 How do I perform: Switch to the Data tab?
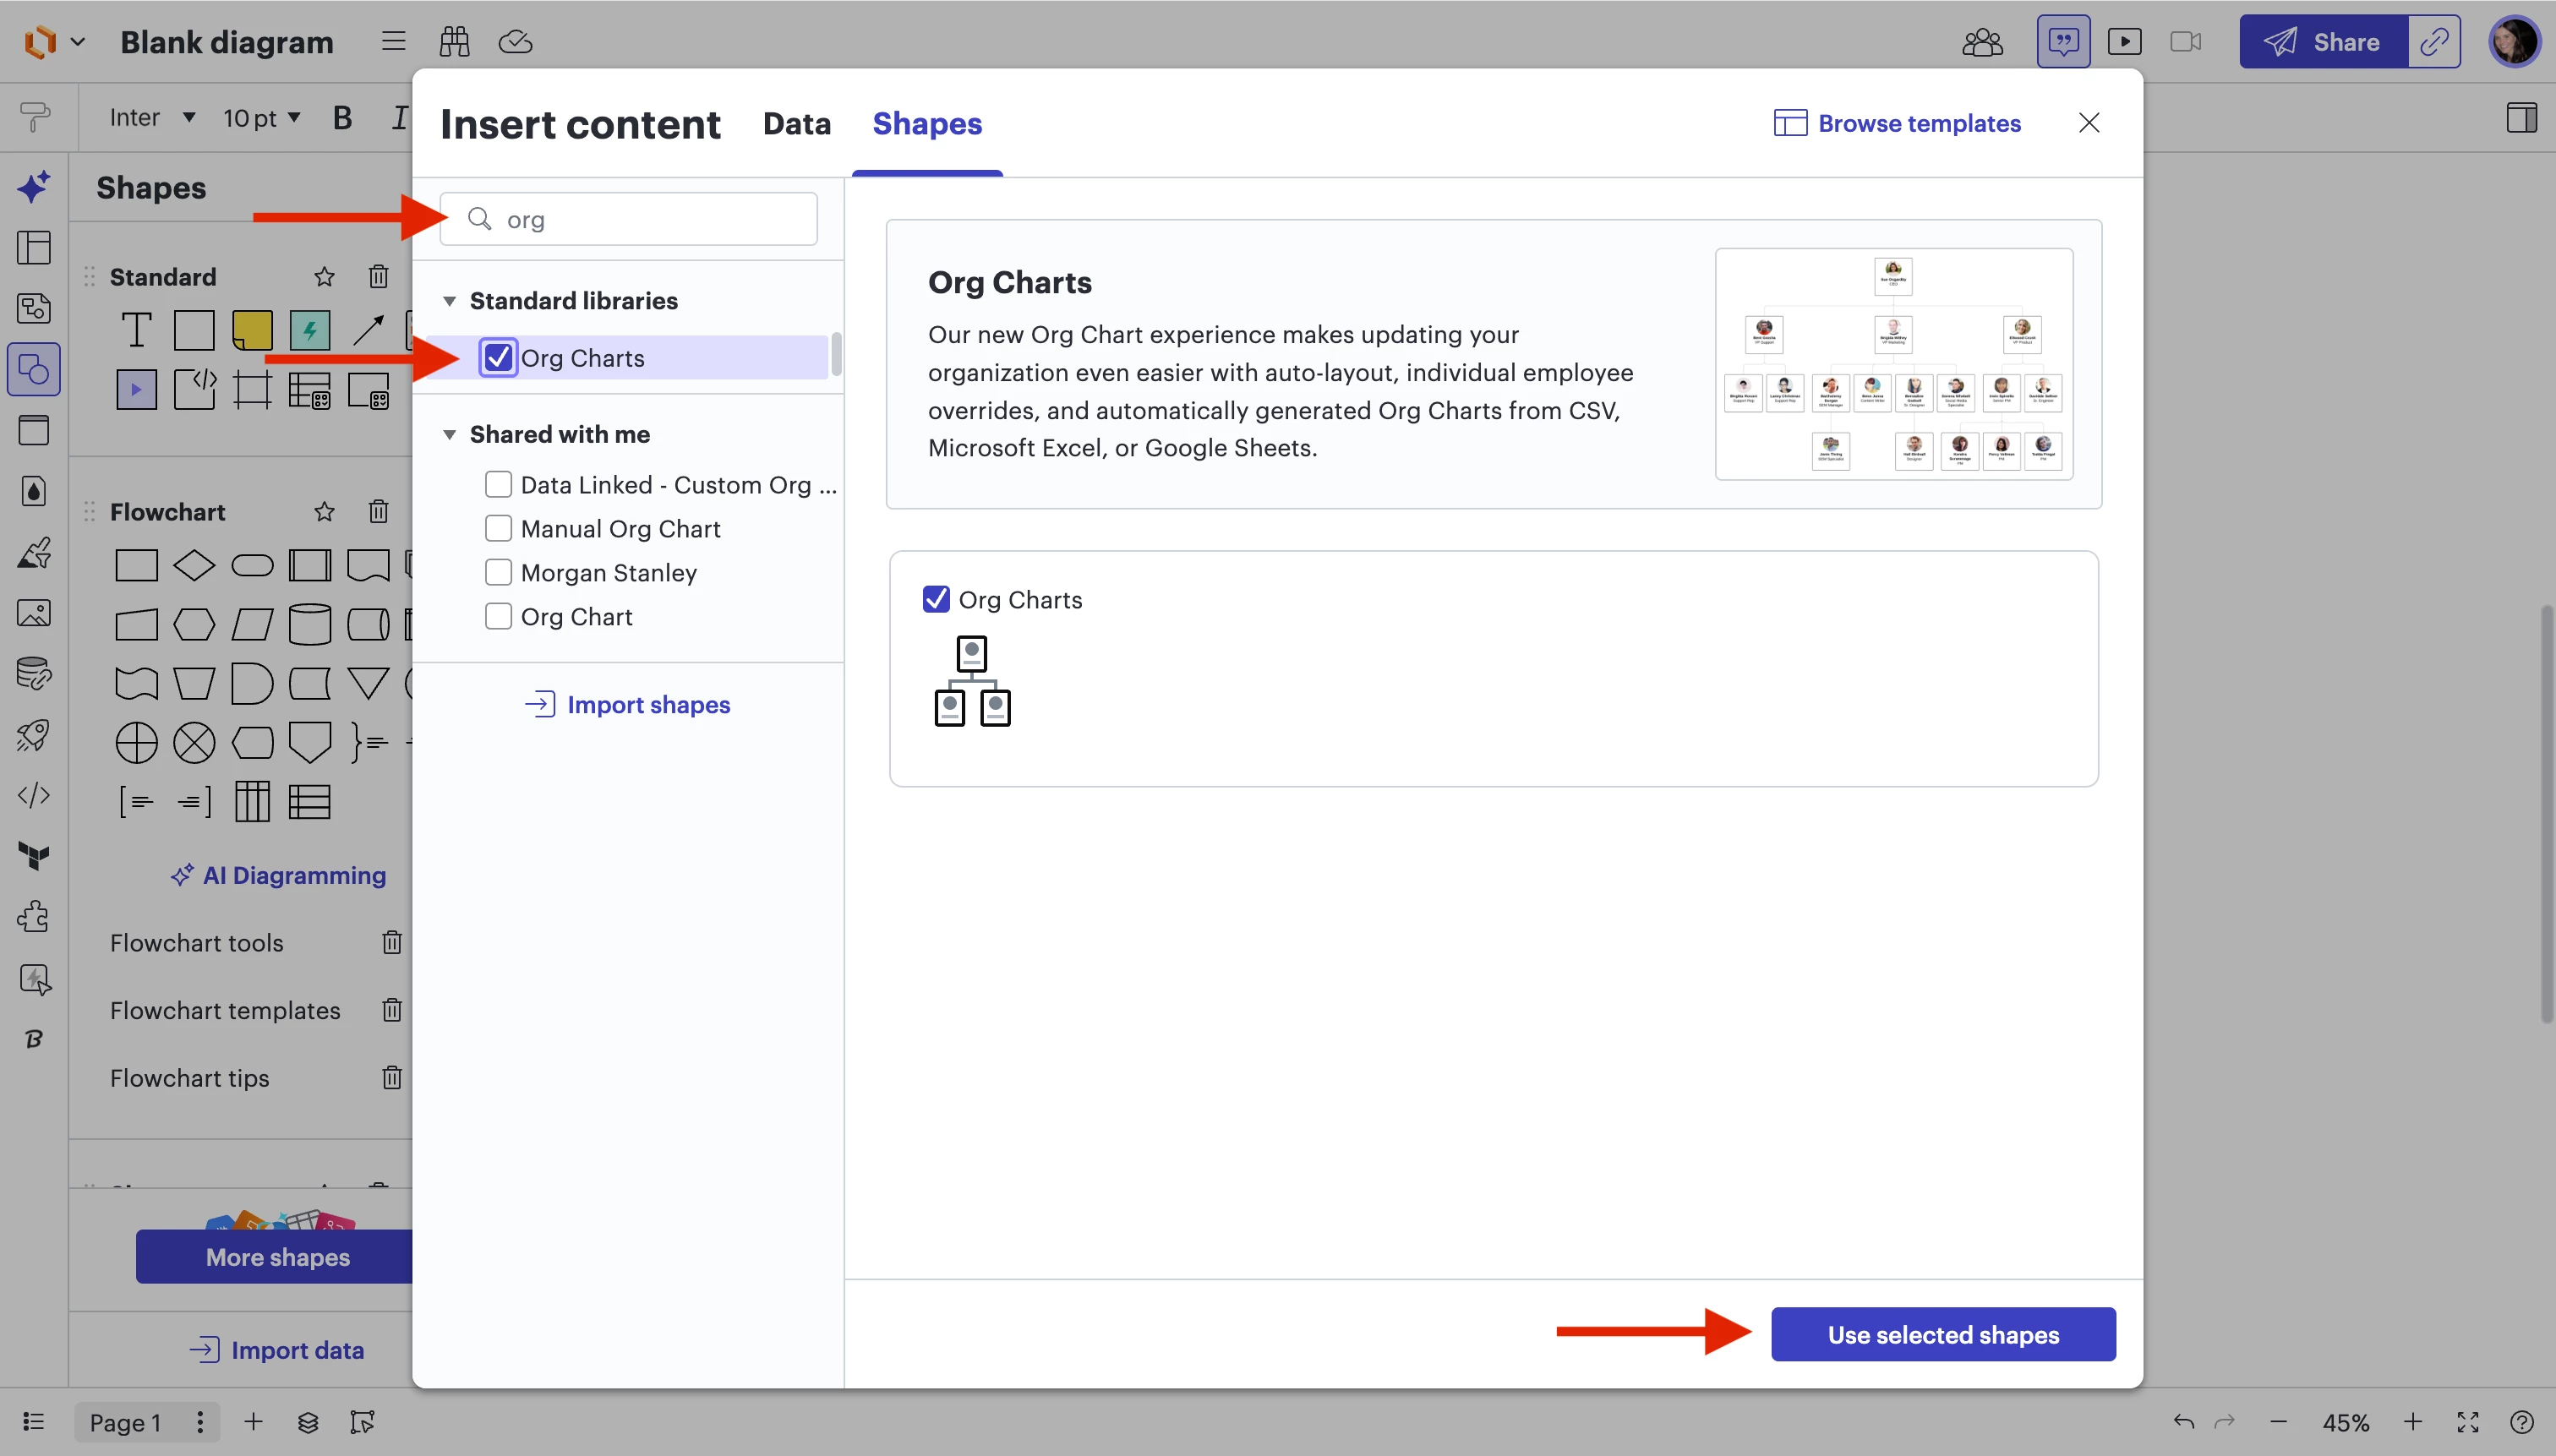pyautogui.click(x=796, y=123)
